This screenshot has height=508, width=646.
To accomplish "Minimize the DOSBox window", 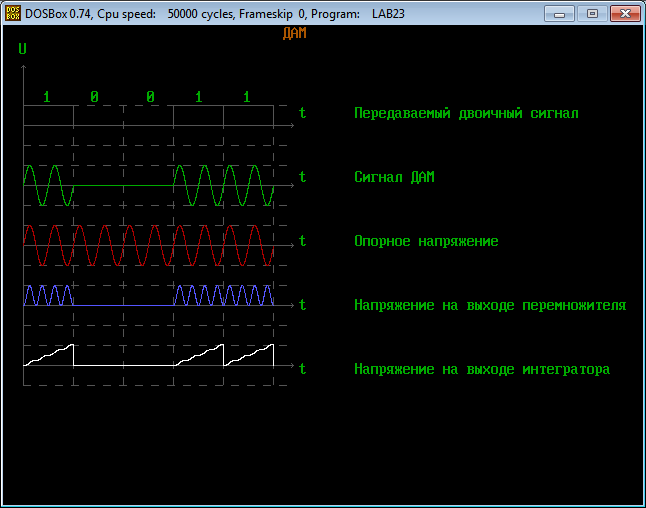I will (559, 14).
